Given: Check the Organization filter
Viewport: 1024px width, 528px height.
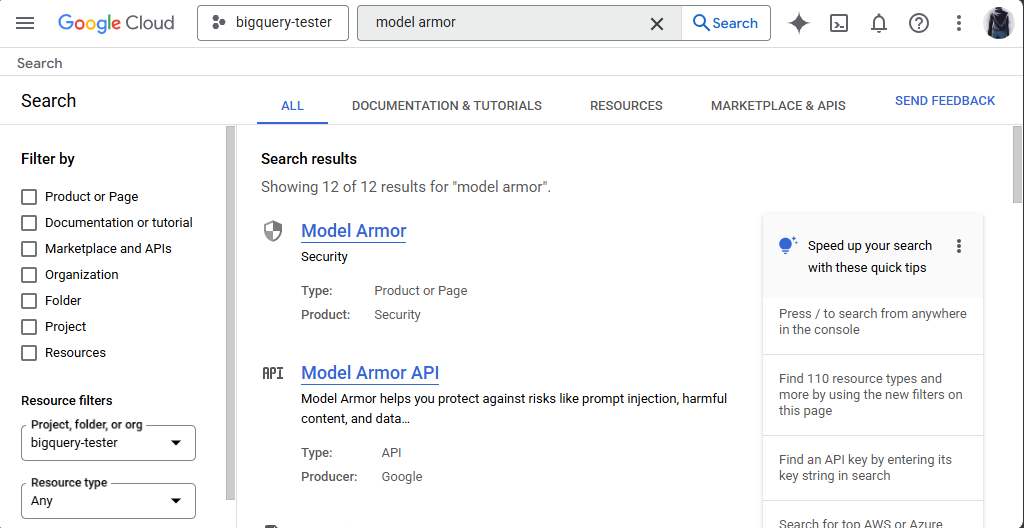Looking at the screenshot, I should click(29, 274).
